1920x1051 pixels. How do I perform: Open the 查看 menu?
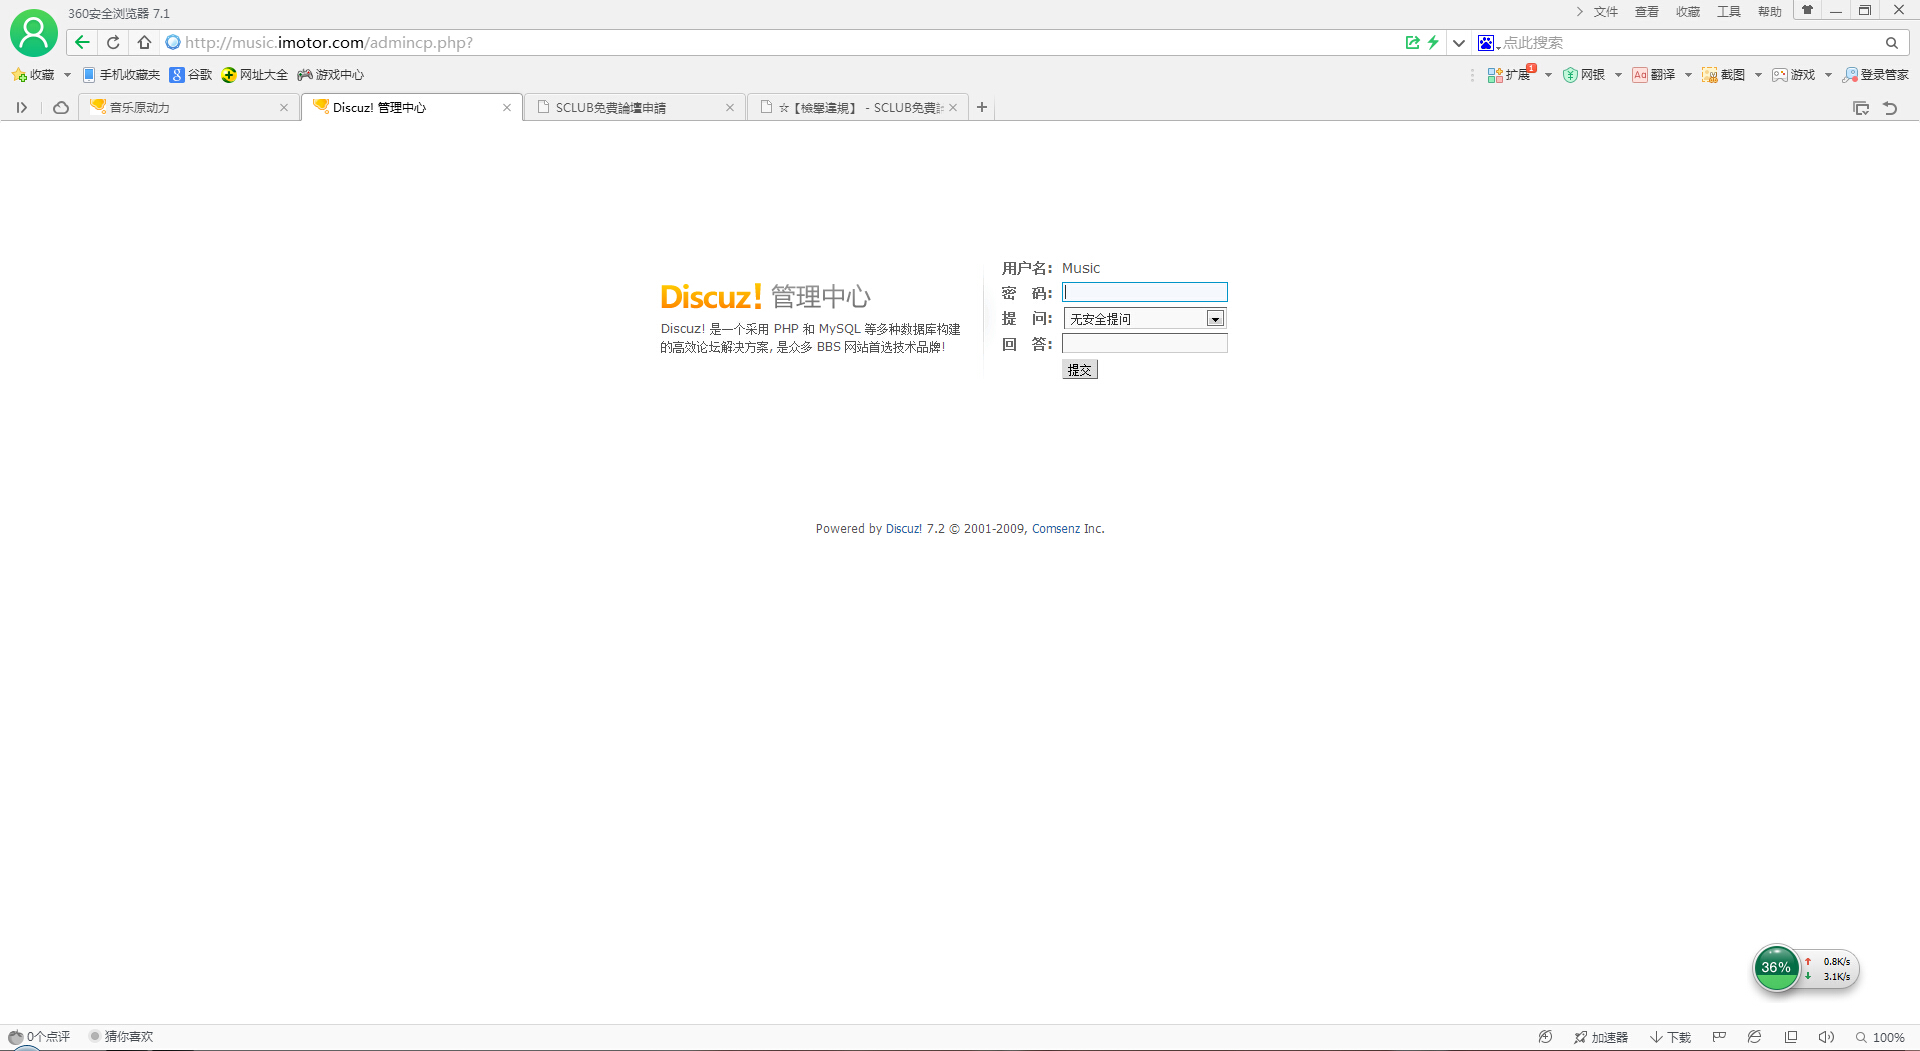[x=1647, y=12]
